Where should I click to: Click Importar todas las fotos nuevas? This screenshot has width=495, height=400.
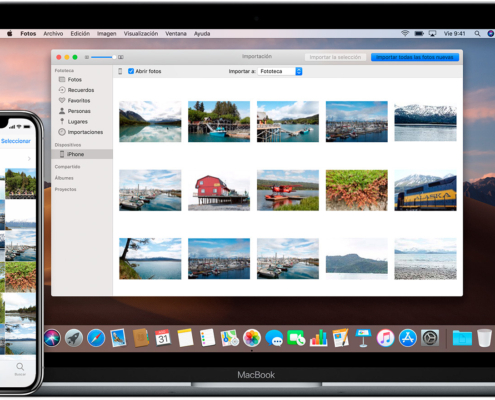tap(415, 57)
